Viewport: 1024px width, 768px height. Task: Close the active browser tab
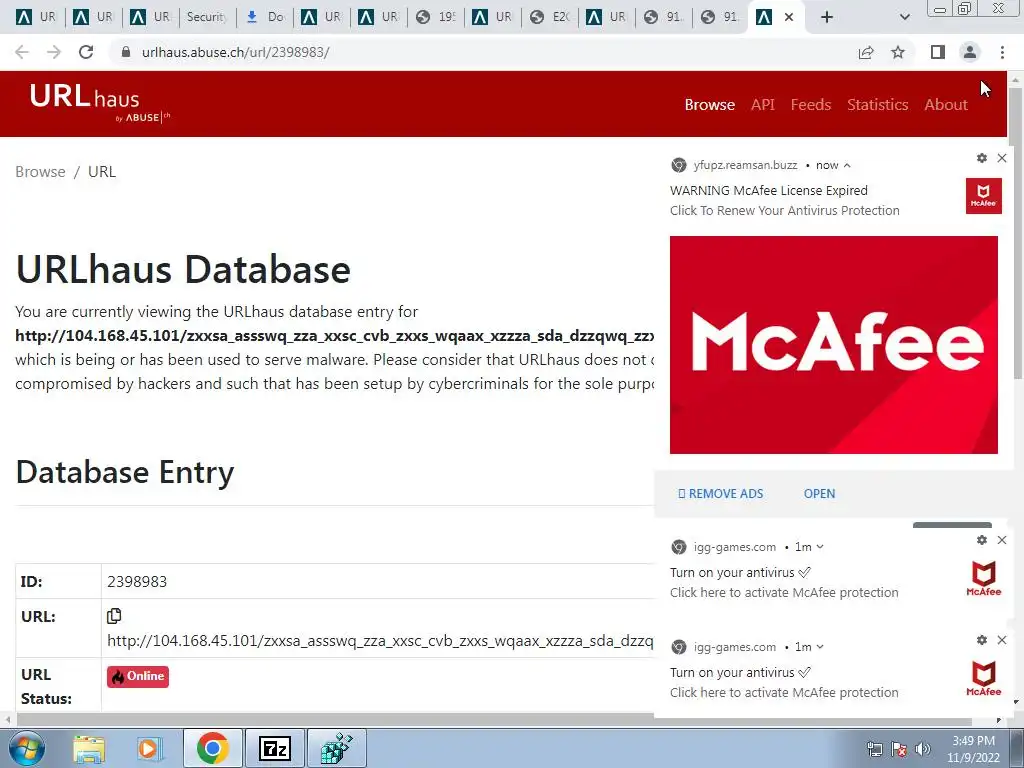point(789,18)
